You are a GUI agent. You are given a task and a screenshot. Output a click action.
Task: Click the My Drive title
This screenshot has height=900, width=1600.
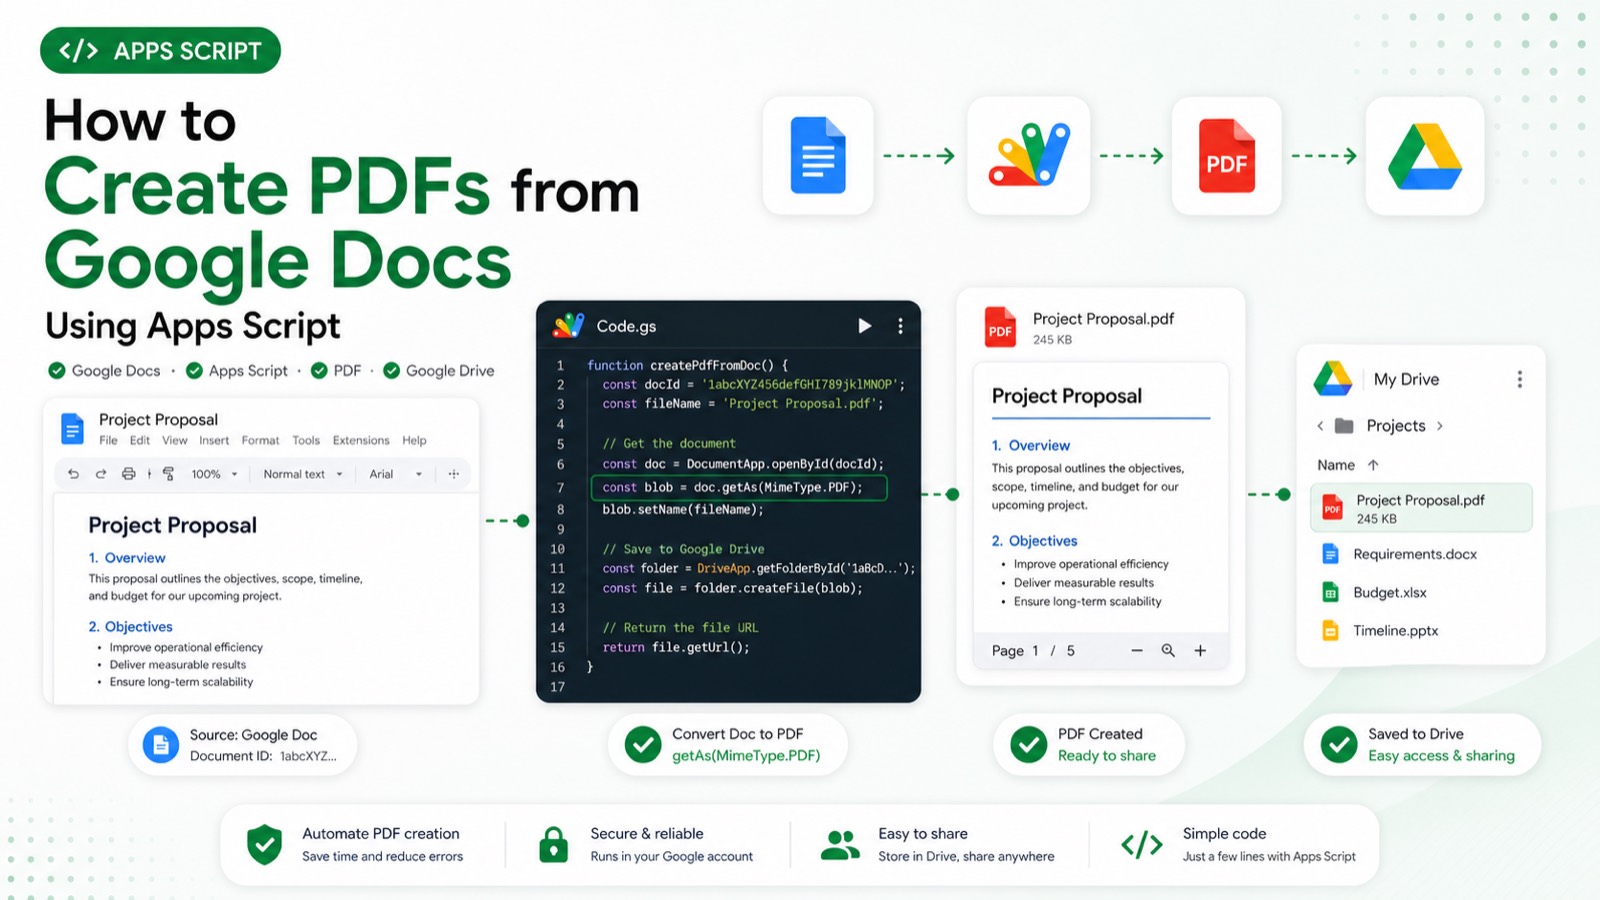tap(1406, 379)
